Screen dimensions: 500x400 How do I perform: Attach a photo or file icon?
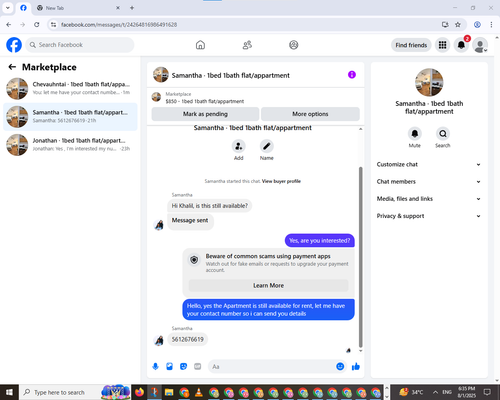[169, 367]
